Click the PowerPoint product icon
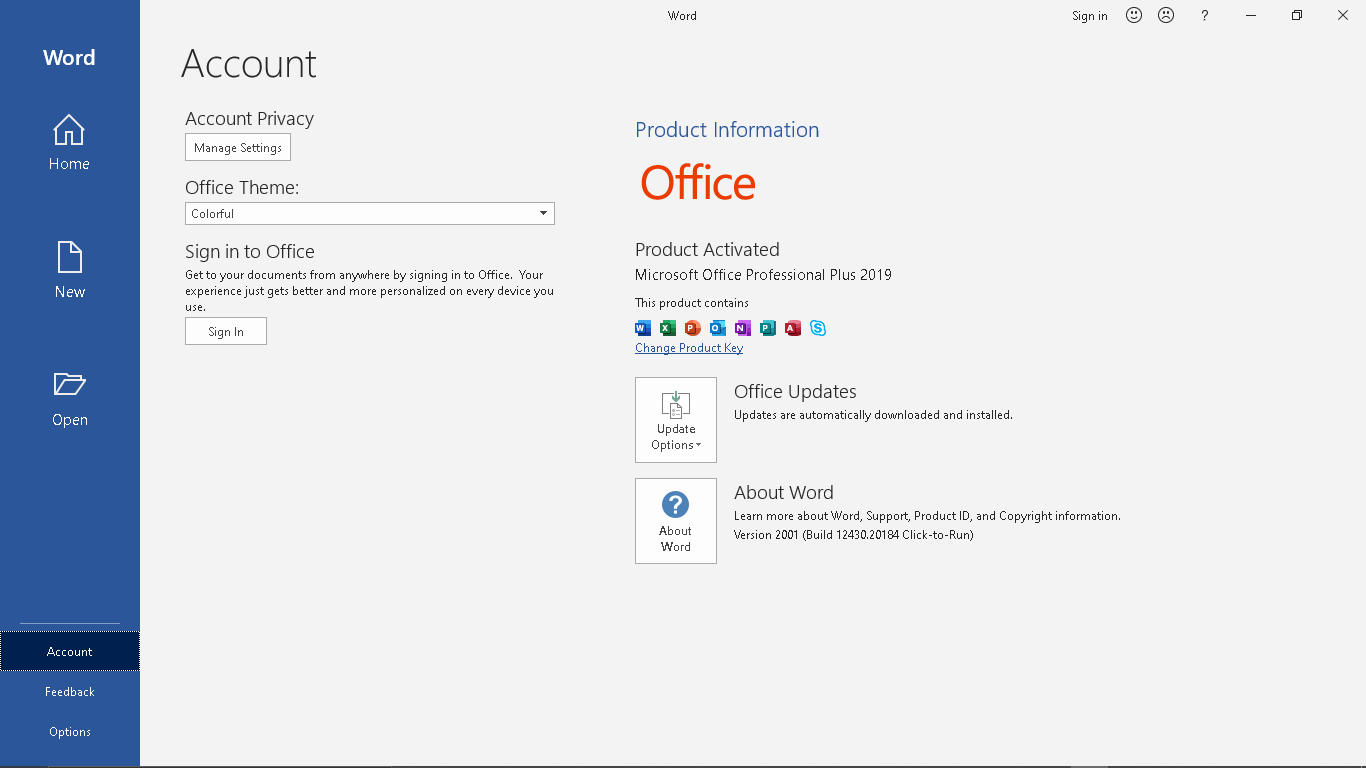 click(693, 328)
